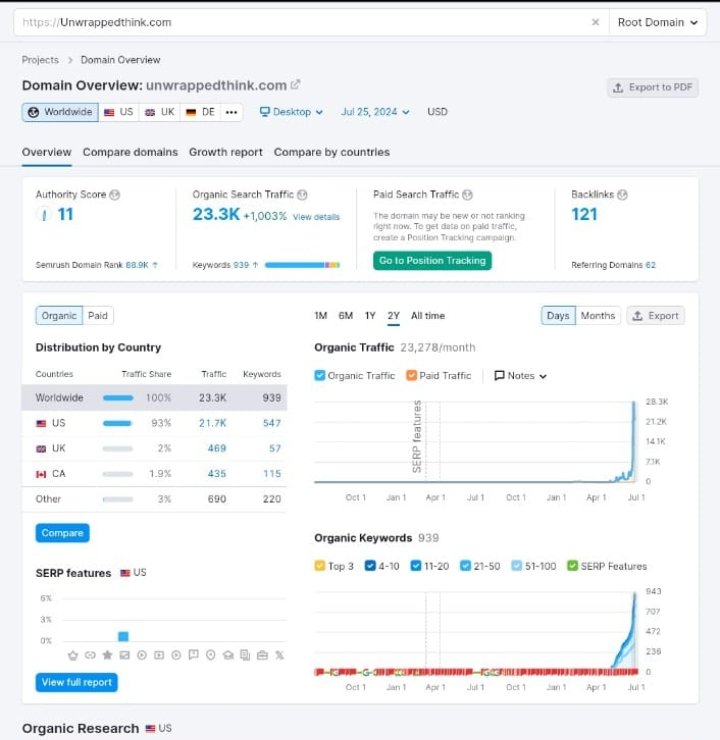720x740 pixels.
Task: Open the Compare by countries tab
Action: pos(332,152)
